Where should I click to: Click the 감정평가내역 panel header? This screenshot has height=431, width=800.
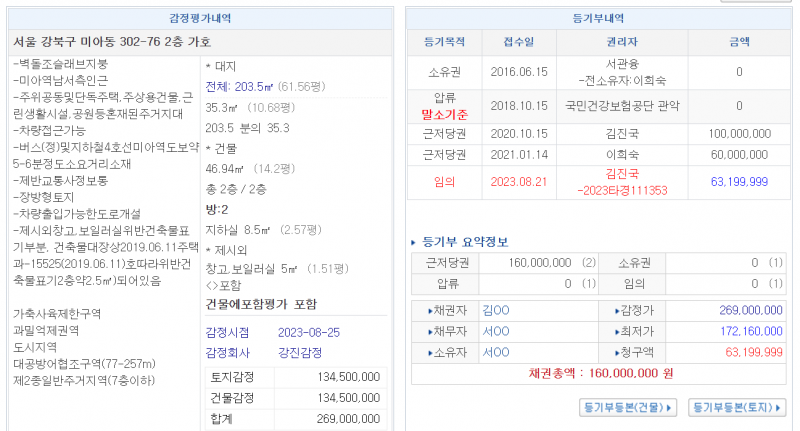click(x=201, y=18)
